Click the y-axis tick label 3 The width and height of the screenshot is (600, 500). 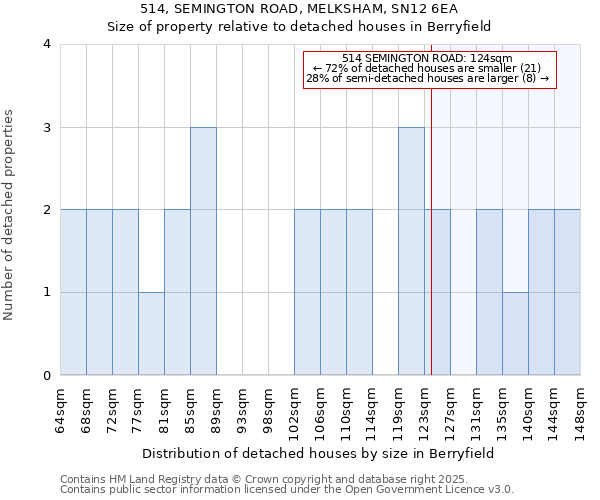pyautogui.click(x=46, y=127)
